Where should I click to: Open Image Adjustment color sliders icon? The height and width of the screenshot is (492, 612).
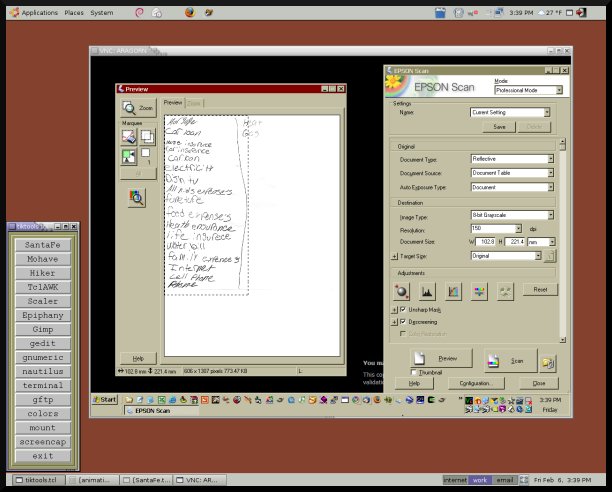pos(479,291)
